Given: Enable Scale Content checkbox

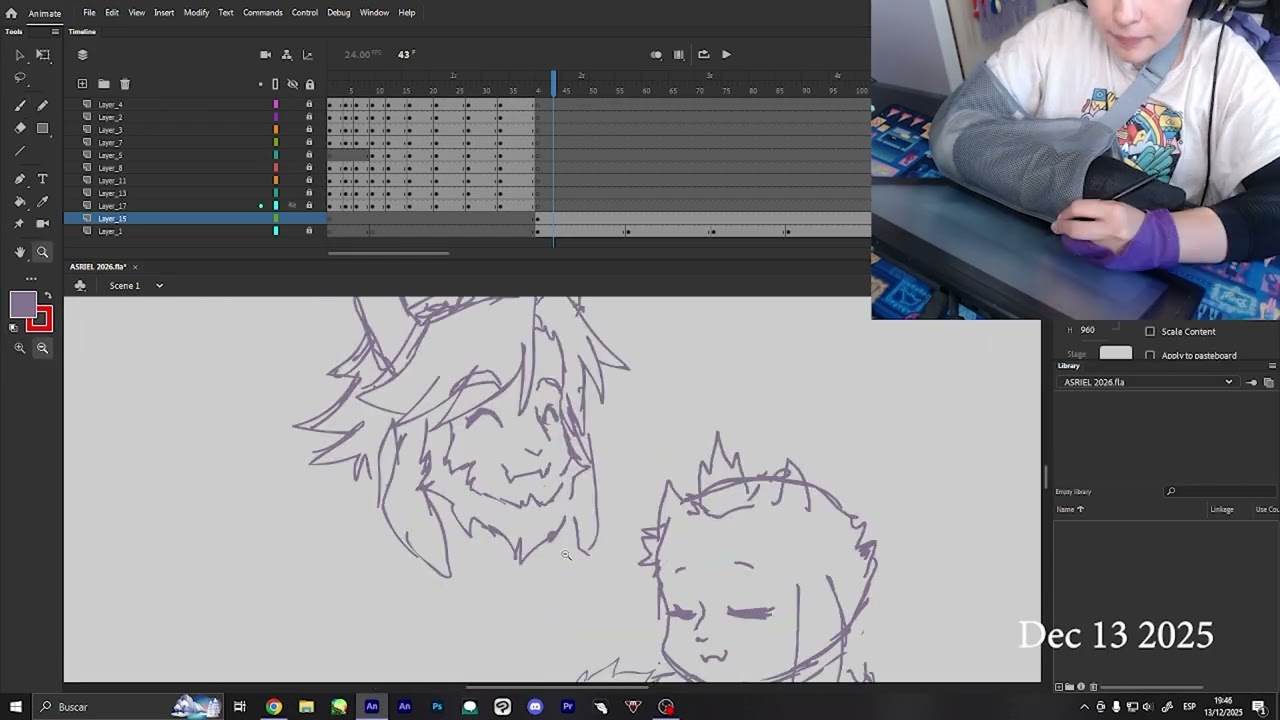Looking at the screenshot, I should [1150, 331].
